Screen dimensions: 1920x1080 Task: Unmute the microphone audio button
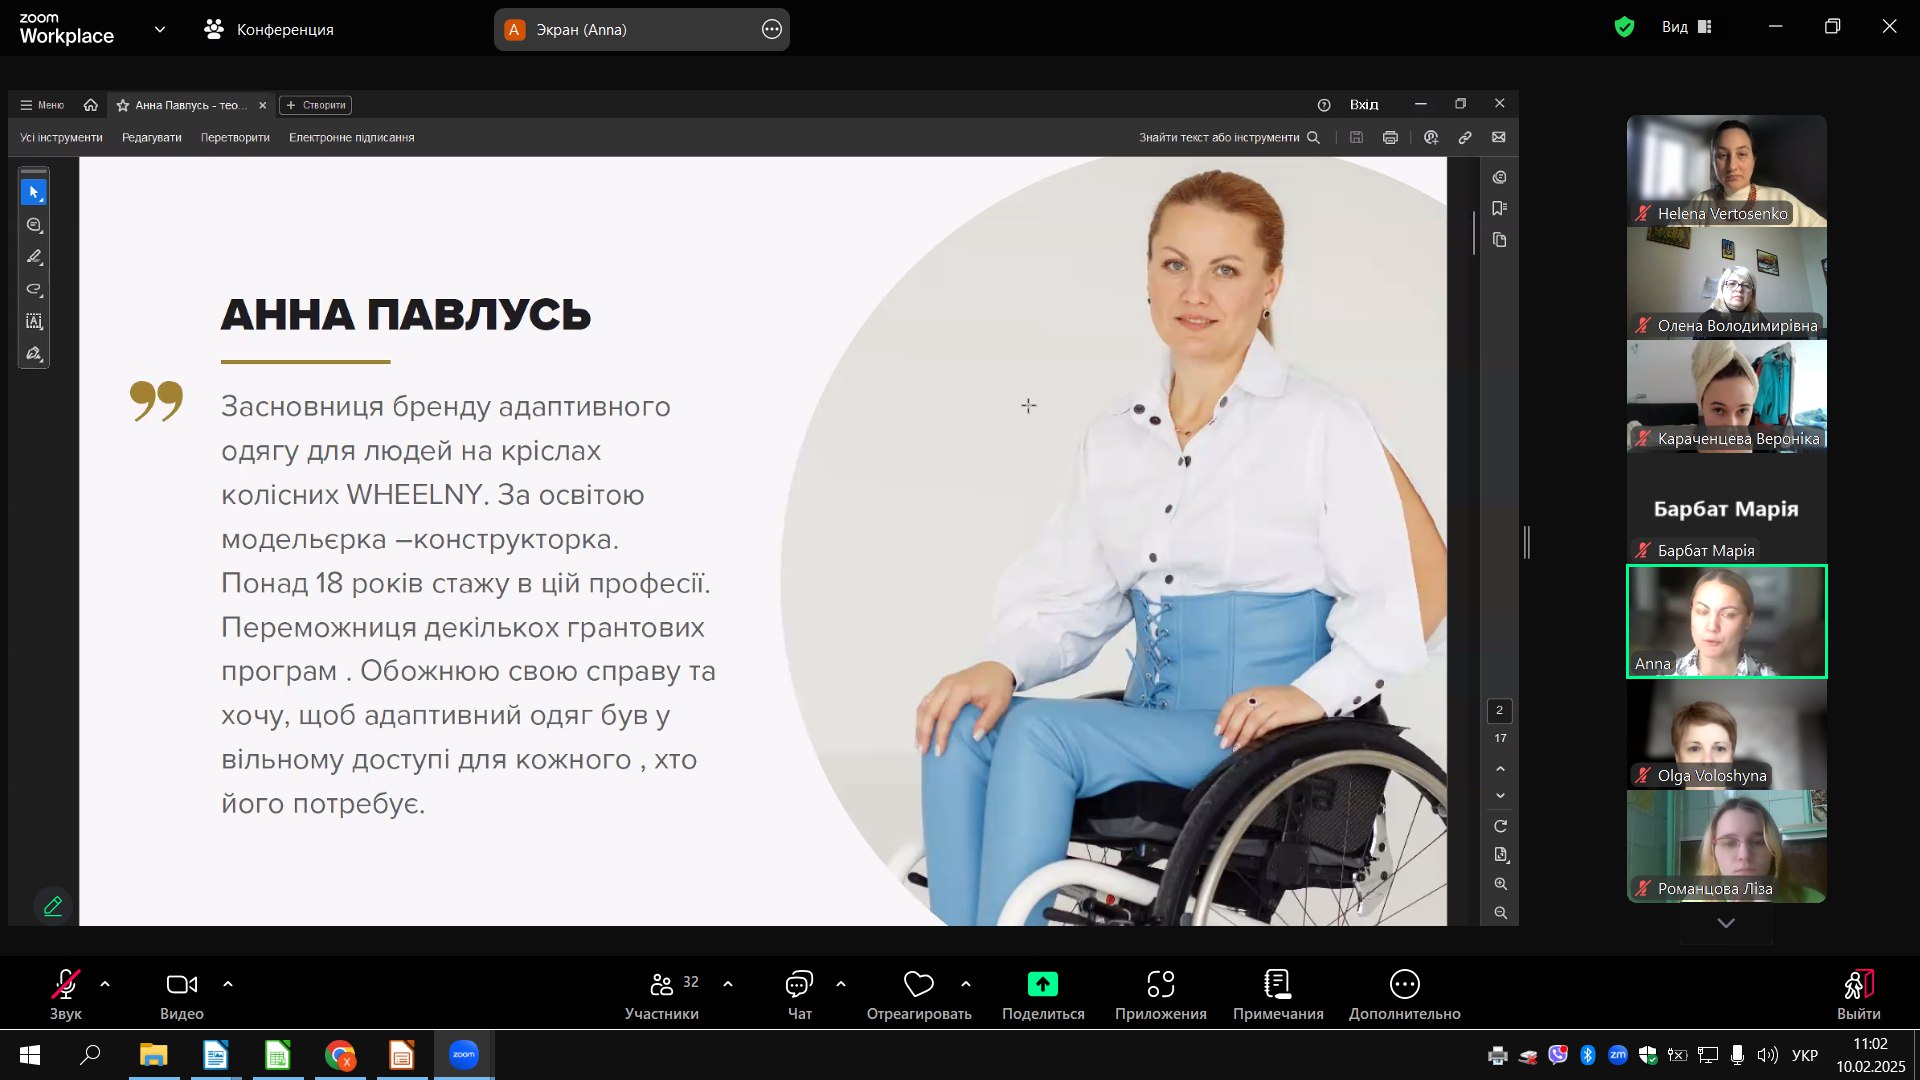coord(66,985)
